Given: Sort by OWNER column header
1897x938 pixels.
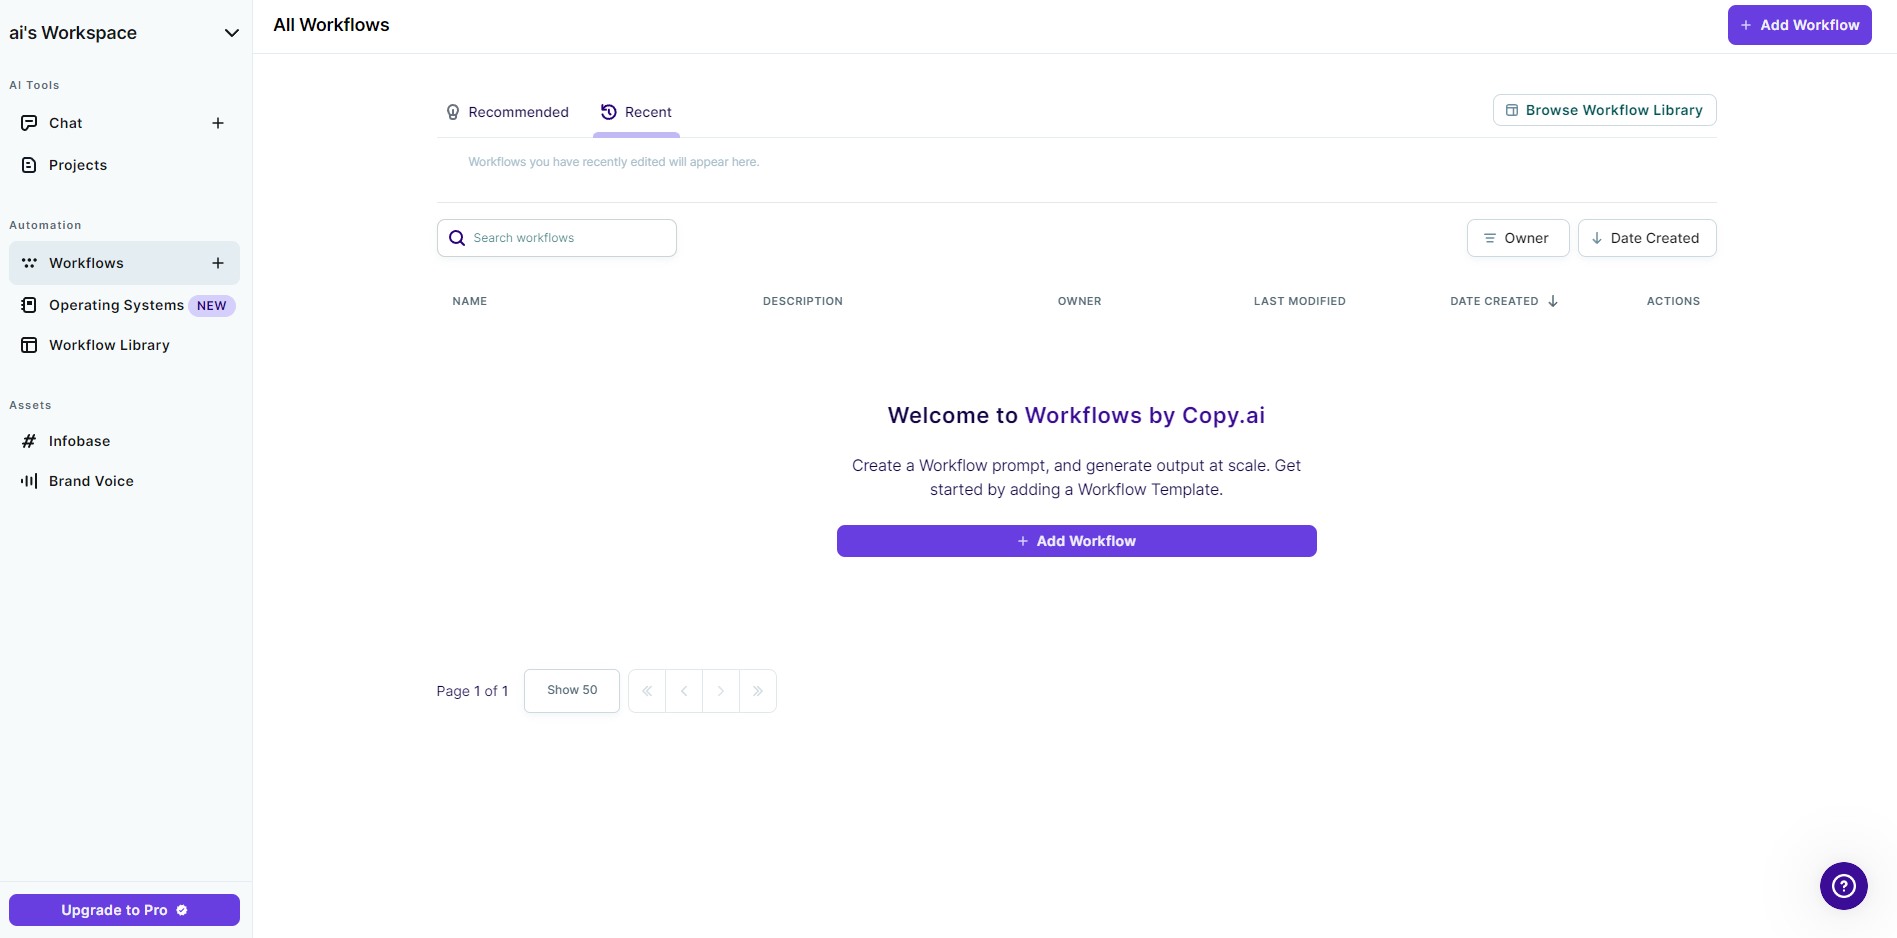Looking at the screenshot, I should (1080, 301).
